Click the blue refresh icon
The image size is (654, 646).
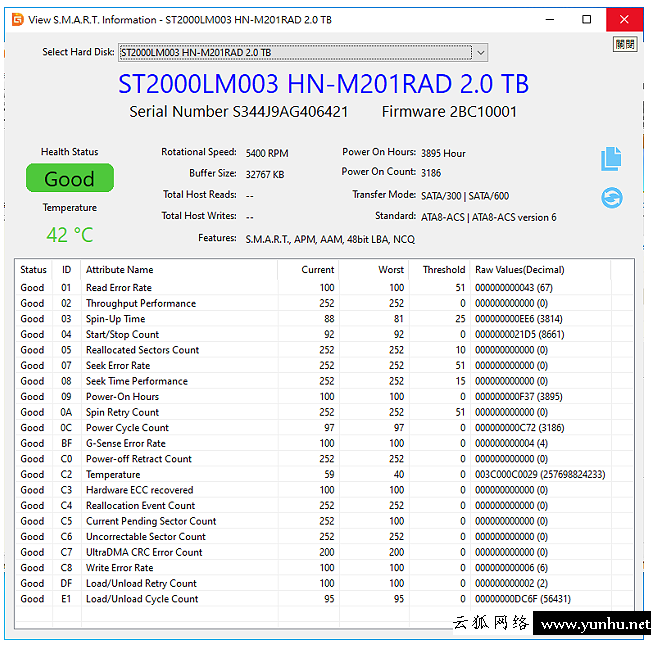click(611, 197)
